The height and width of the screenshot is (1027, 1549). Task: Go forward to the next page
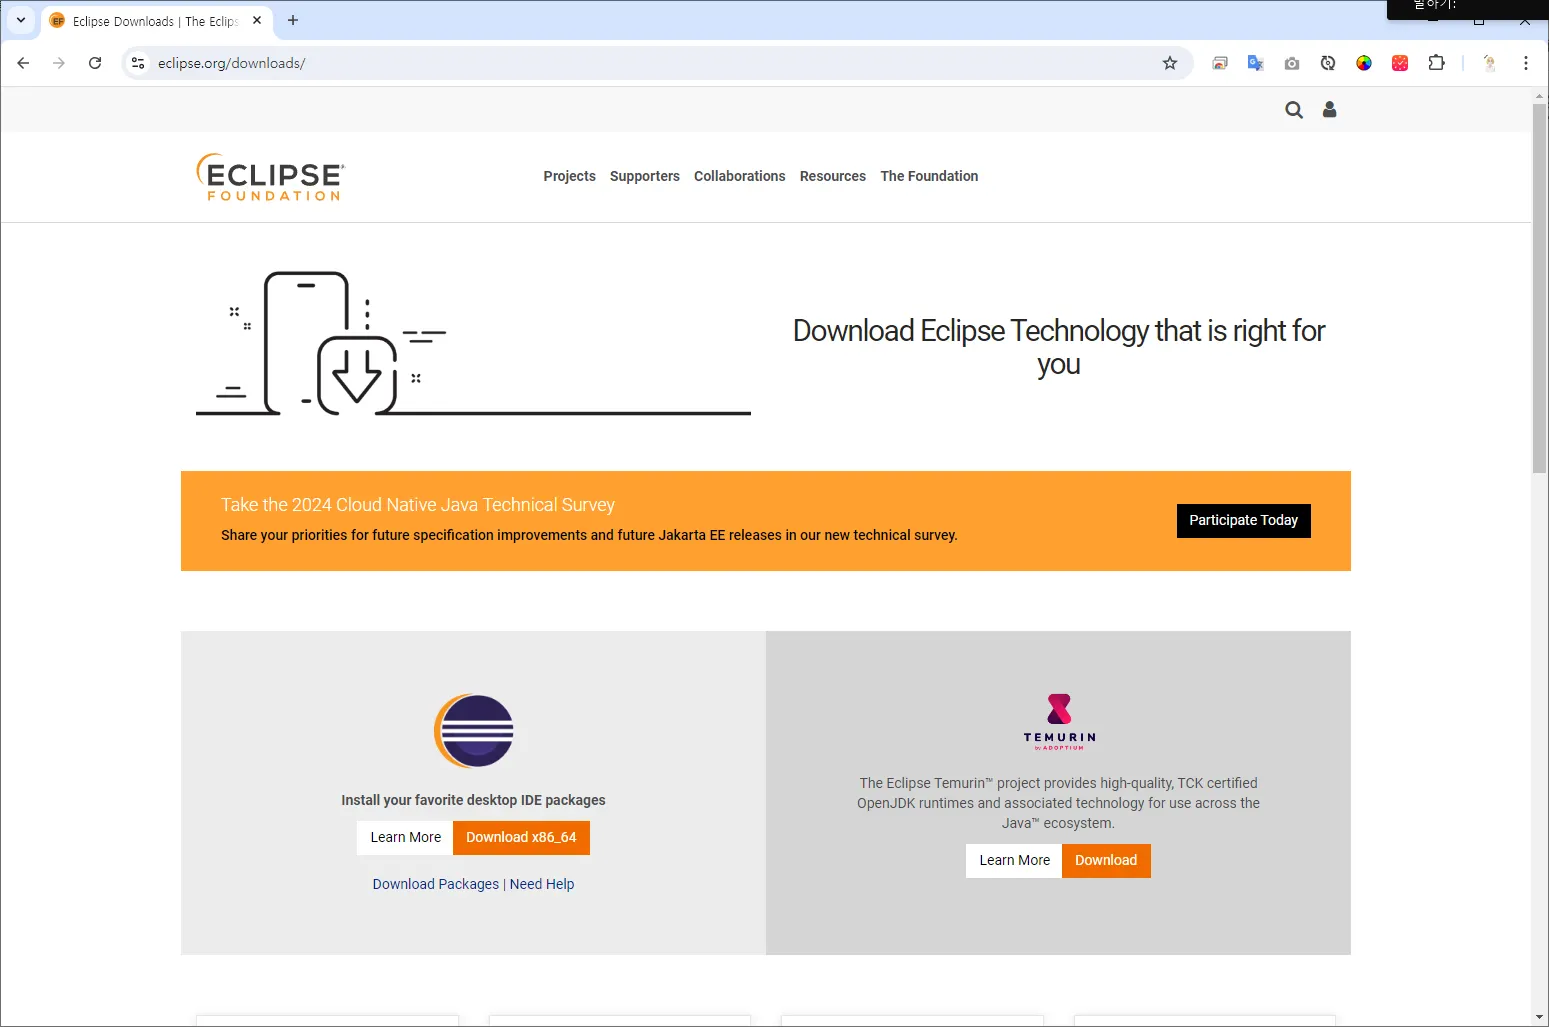click(59, 63)
